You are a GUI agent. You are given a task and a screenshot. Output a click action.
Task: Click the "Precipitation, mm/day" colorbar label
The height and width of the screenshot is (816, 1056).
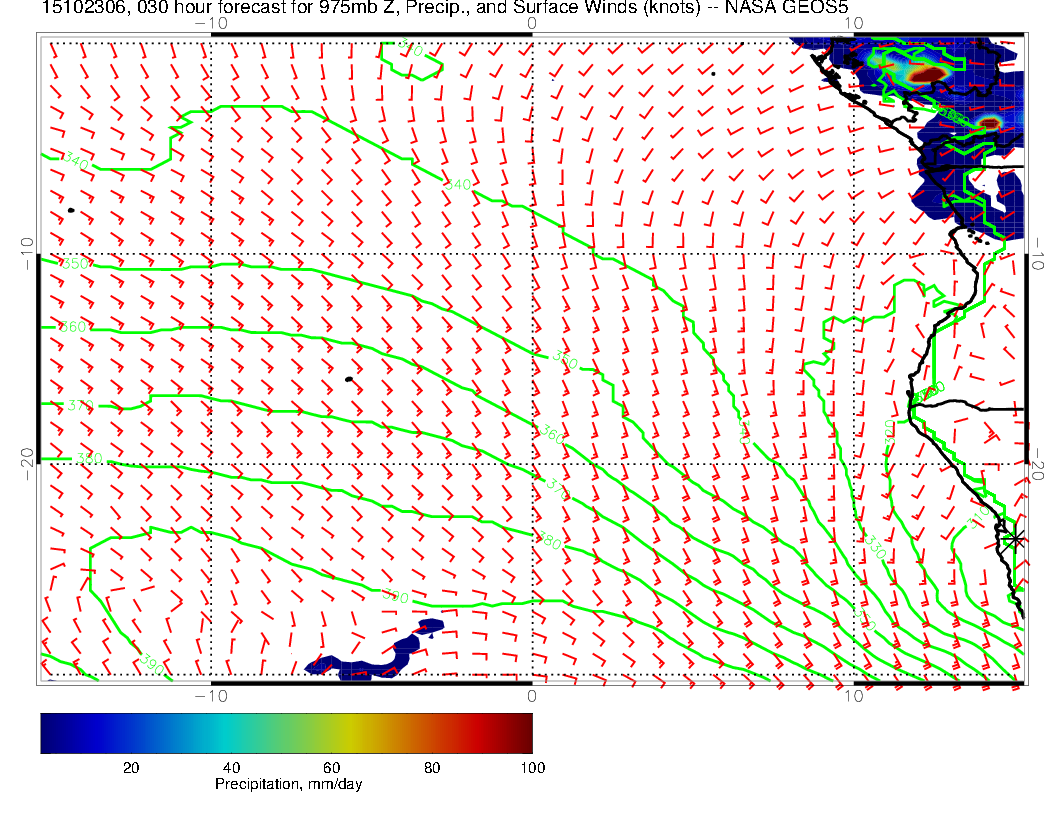pos(288,785)
